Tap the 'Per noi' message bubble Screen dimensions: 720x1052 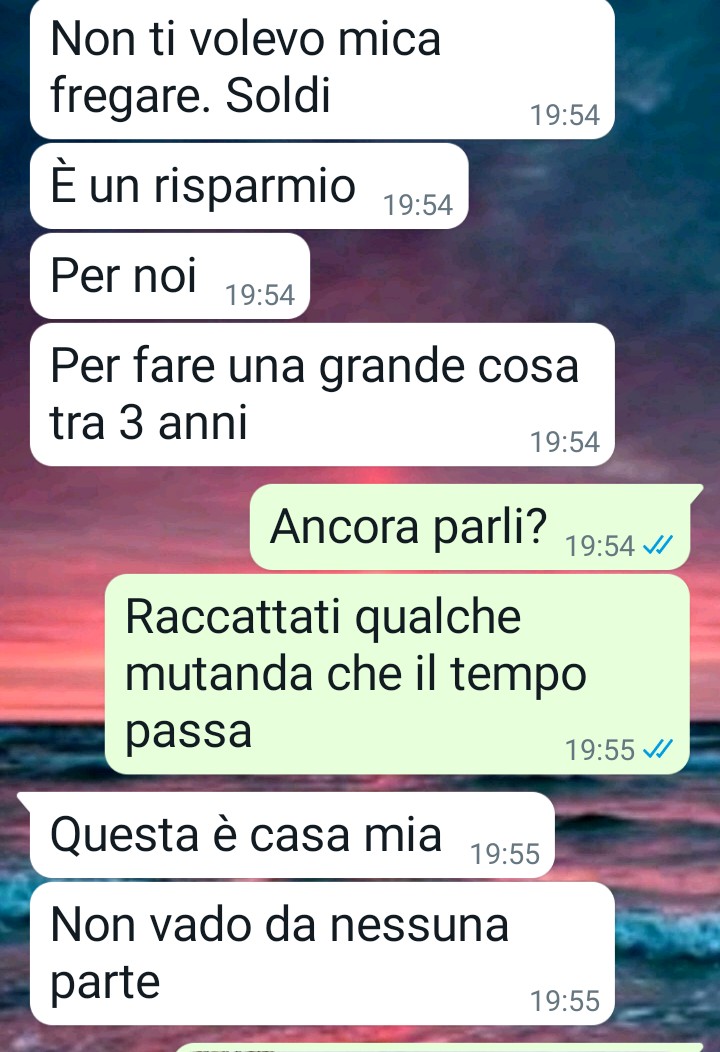(170, 276)
